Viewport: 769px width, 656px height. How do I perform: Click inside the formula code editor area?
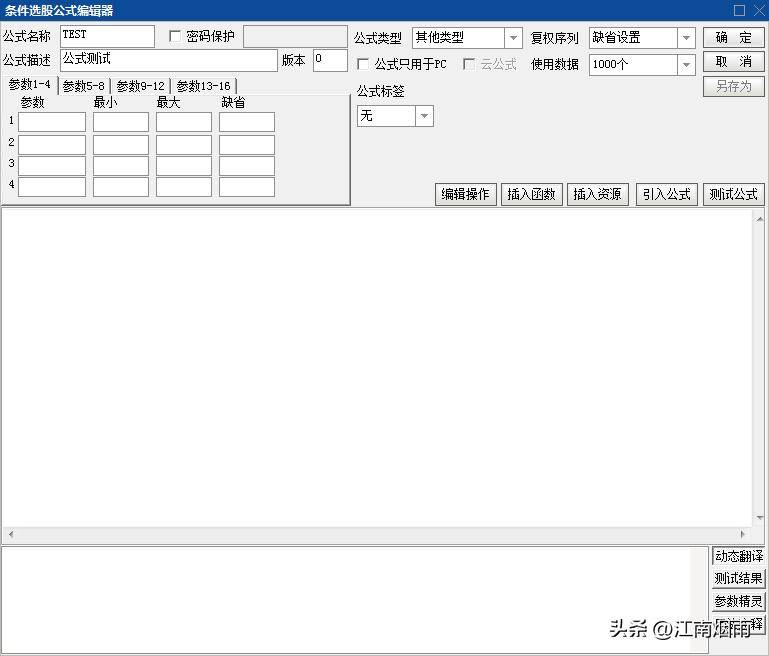(x=377, y=368)
